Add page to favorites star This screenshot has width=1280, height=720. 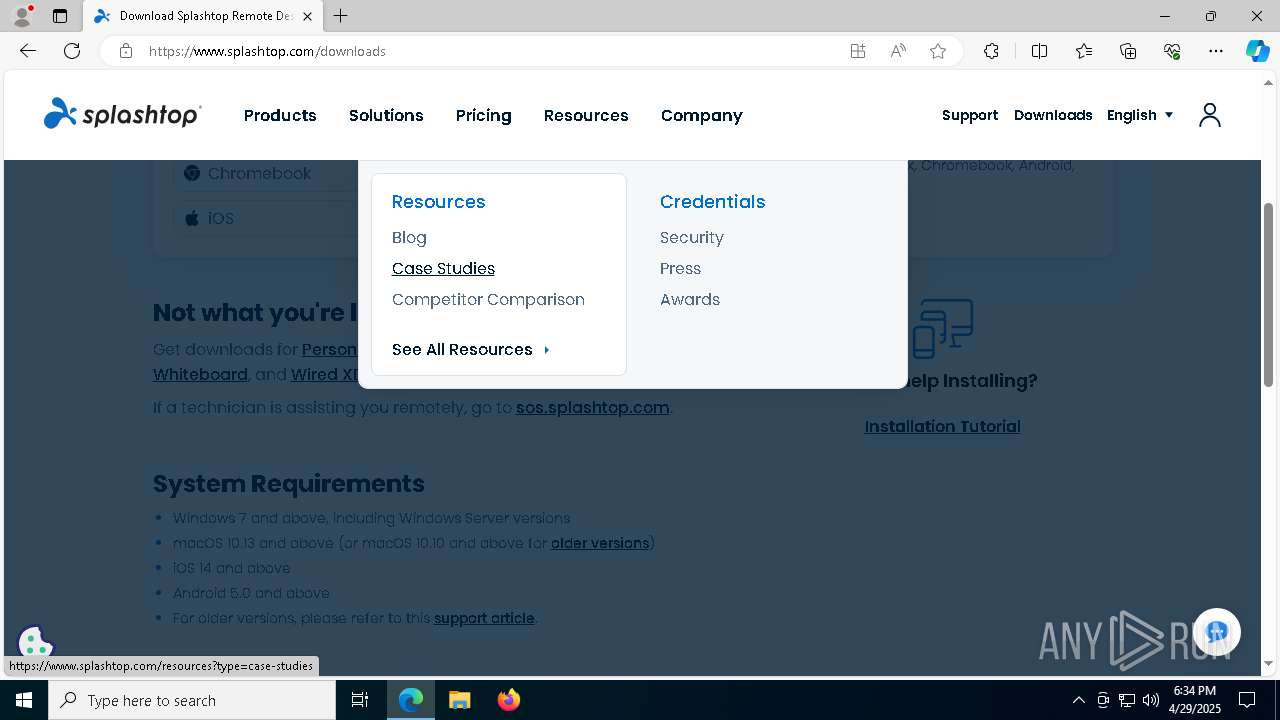click(938, 51)
